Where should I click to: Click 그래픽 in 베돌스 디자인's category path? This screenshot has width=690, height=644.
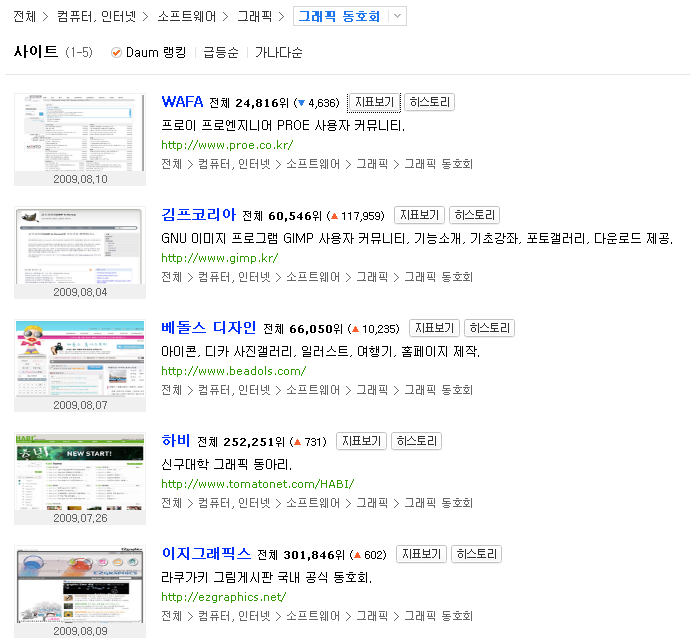tap(372, 390)
